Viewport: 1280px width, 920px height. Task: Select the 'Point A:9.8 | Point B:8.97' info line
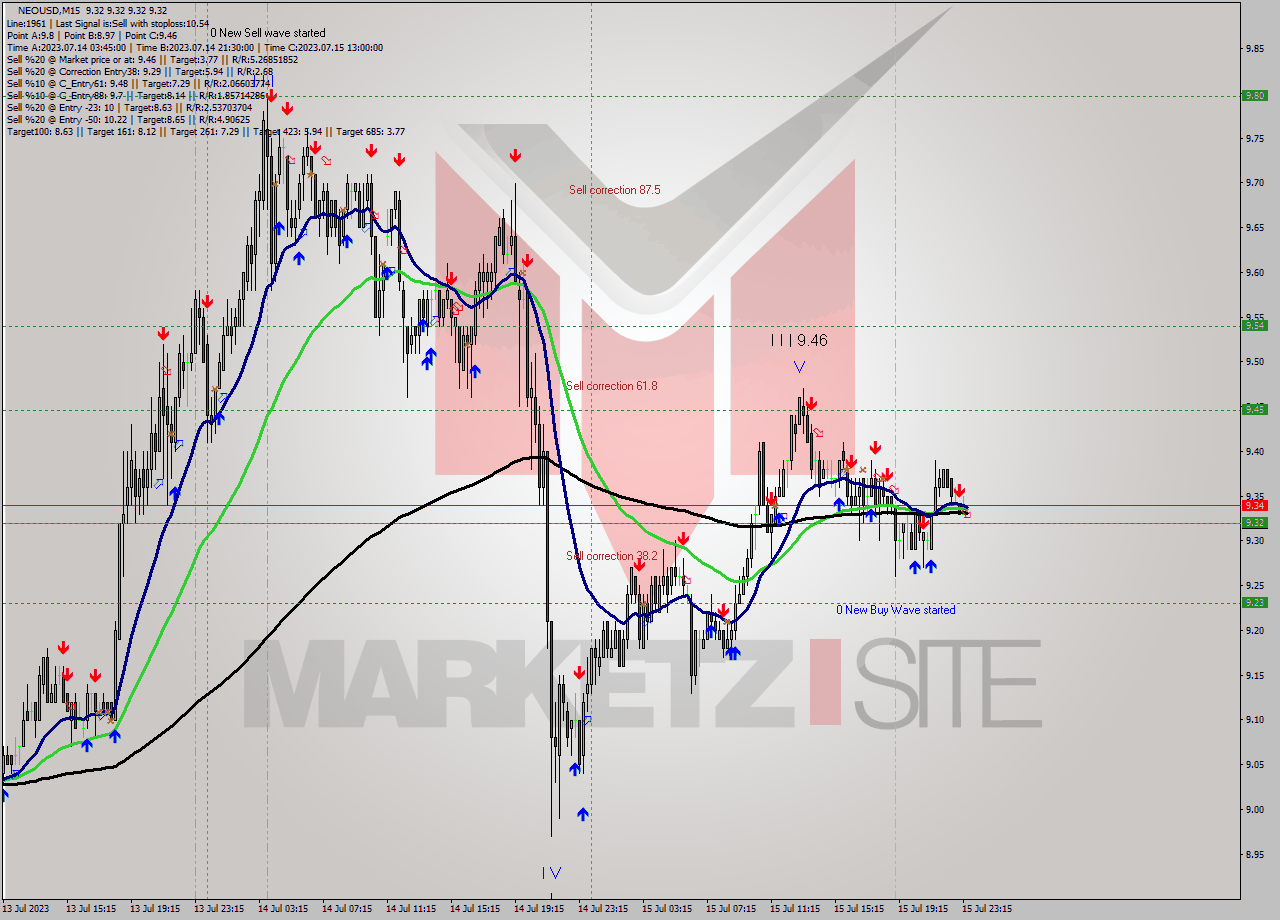pos(92,35)
